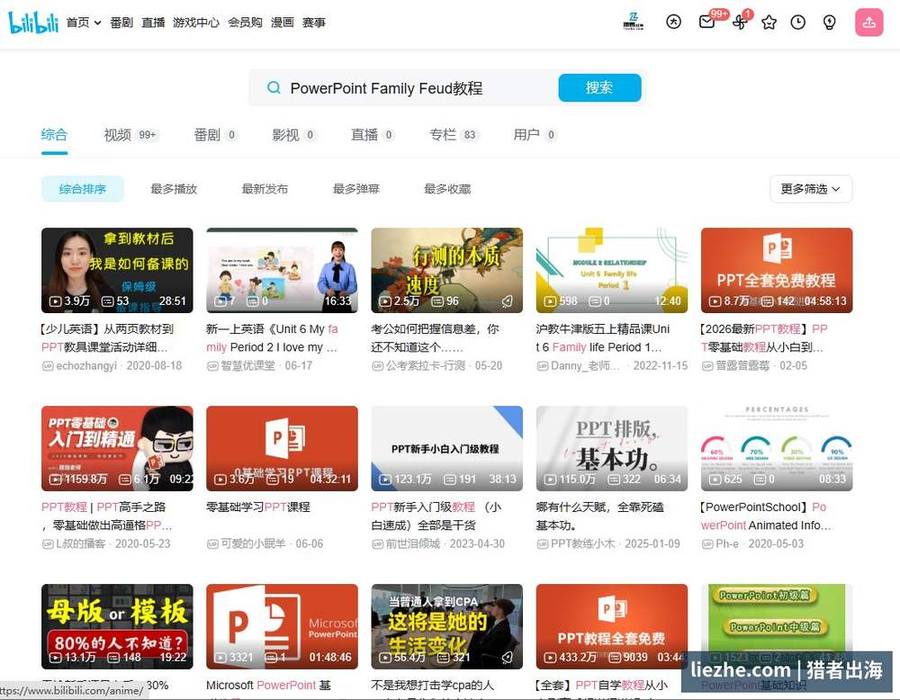
Task: Open the 【PowerPointSchool】 title link
Action: [x=766, y=516]
